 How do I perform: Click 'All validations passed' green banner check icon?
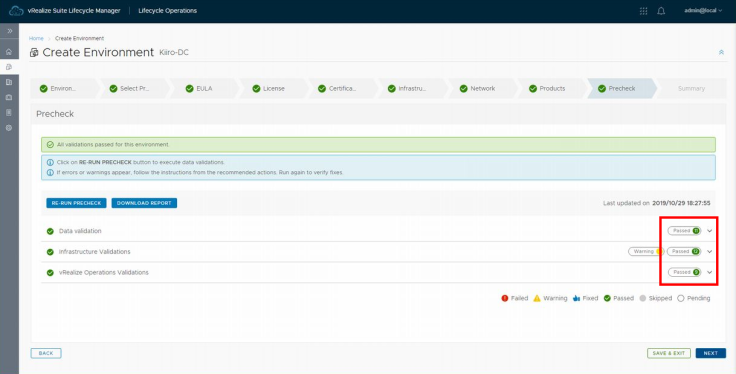(50, 145)
